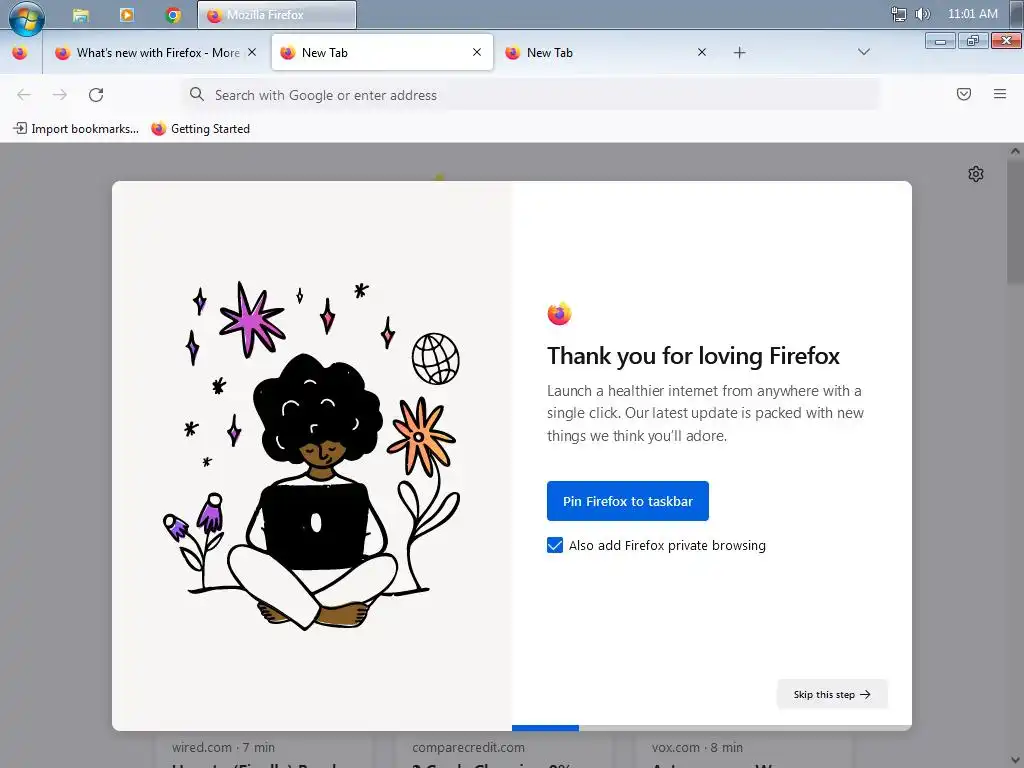Uncheck Also add Firefox private browsing

pos(554,545)
